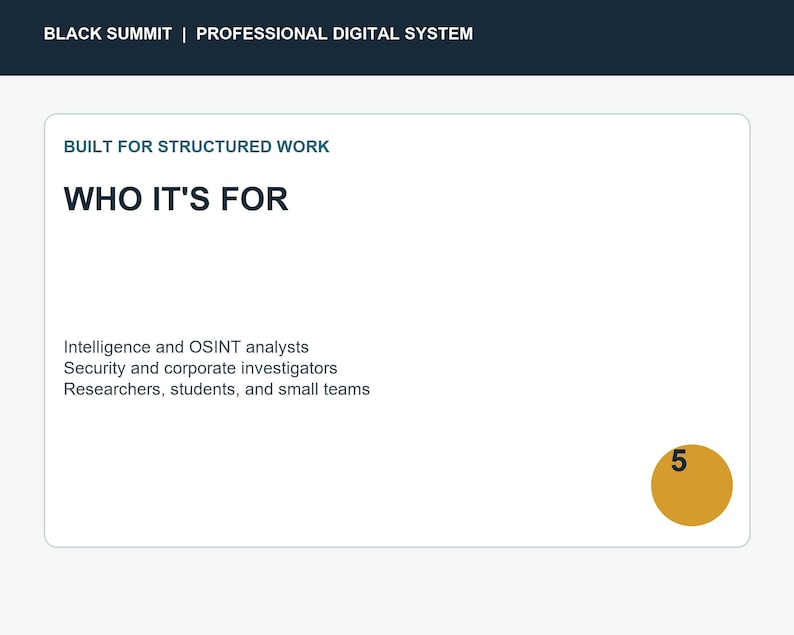Click the PROFESSIONAL DIGITAL SYSTEM header text
794x635 pixels.
pyautogui.click(x=334, y=34)
